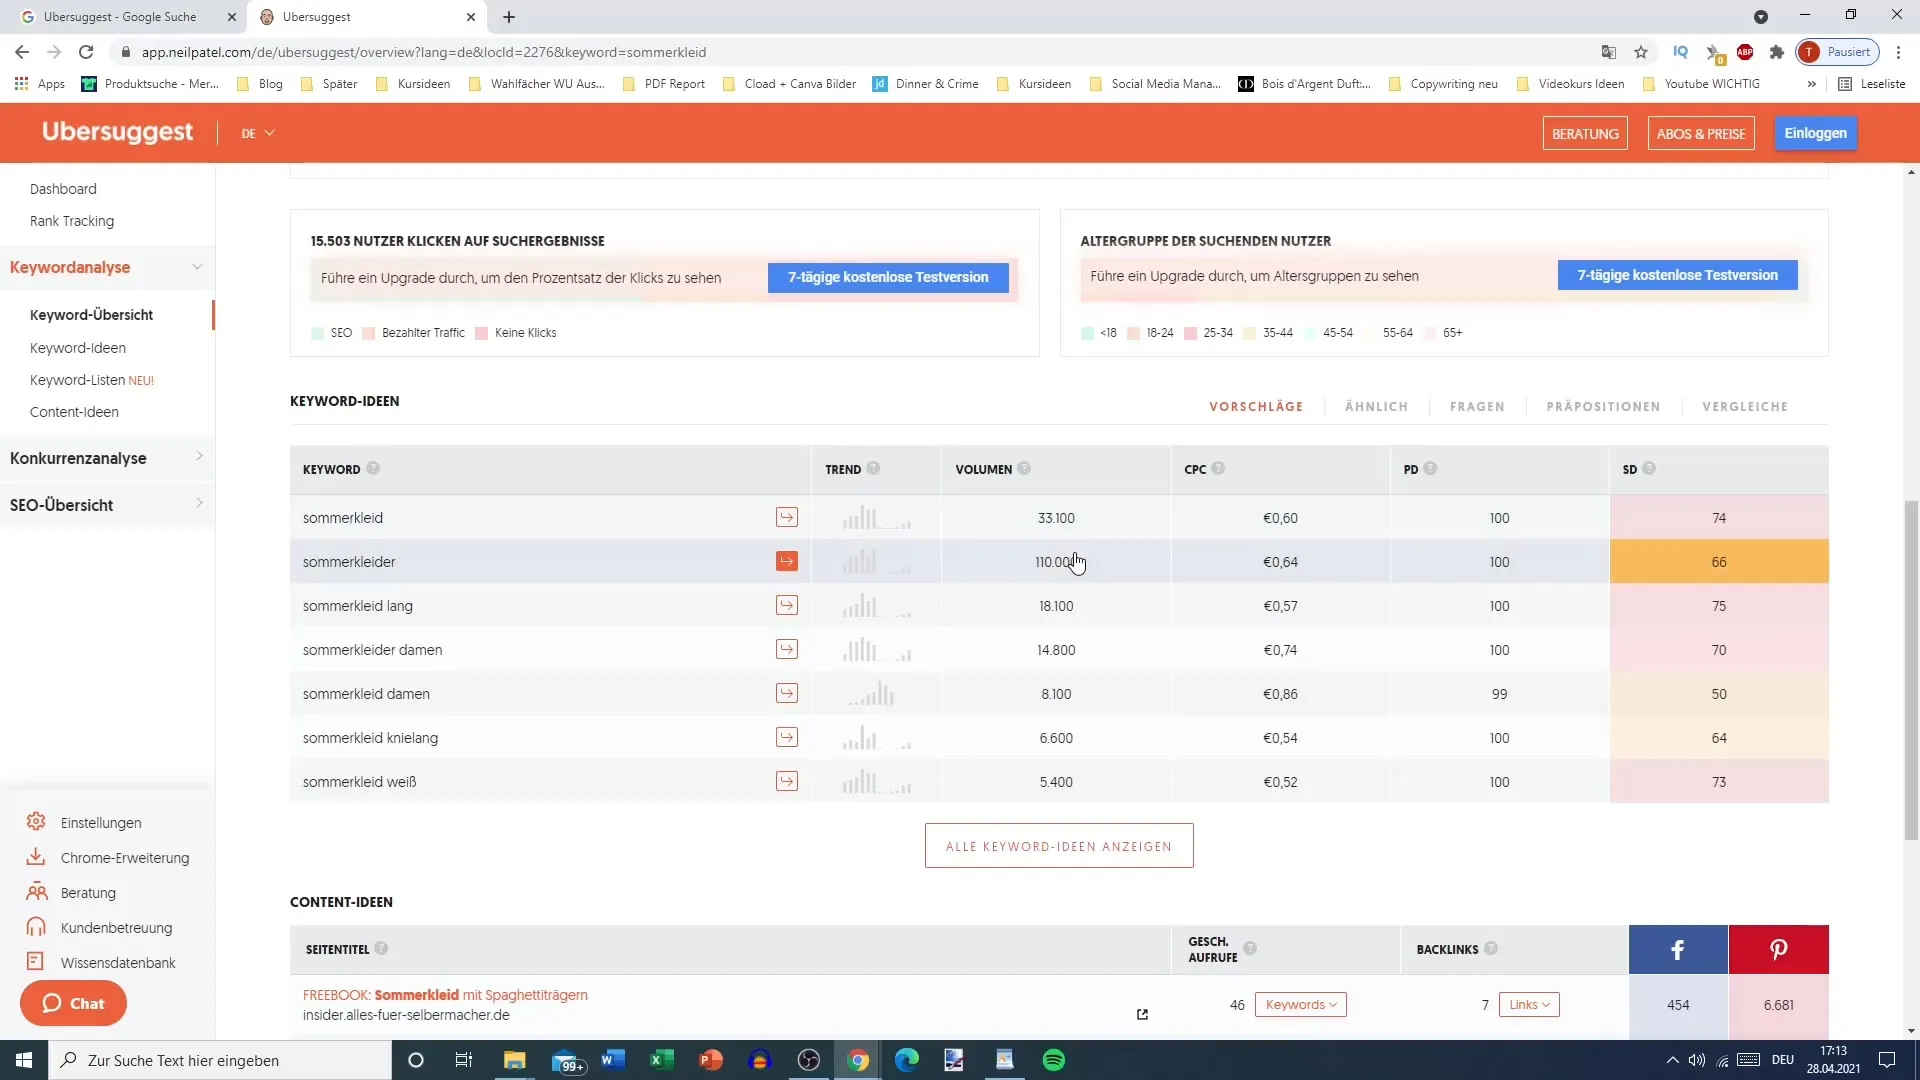Toggle the Keine Klicks legend checkbox
1920x1080 pixels.
click(484, 332)
